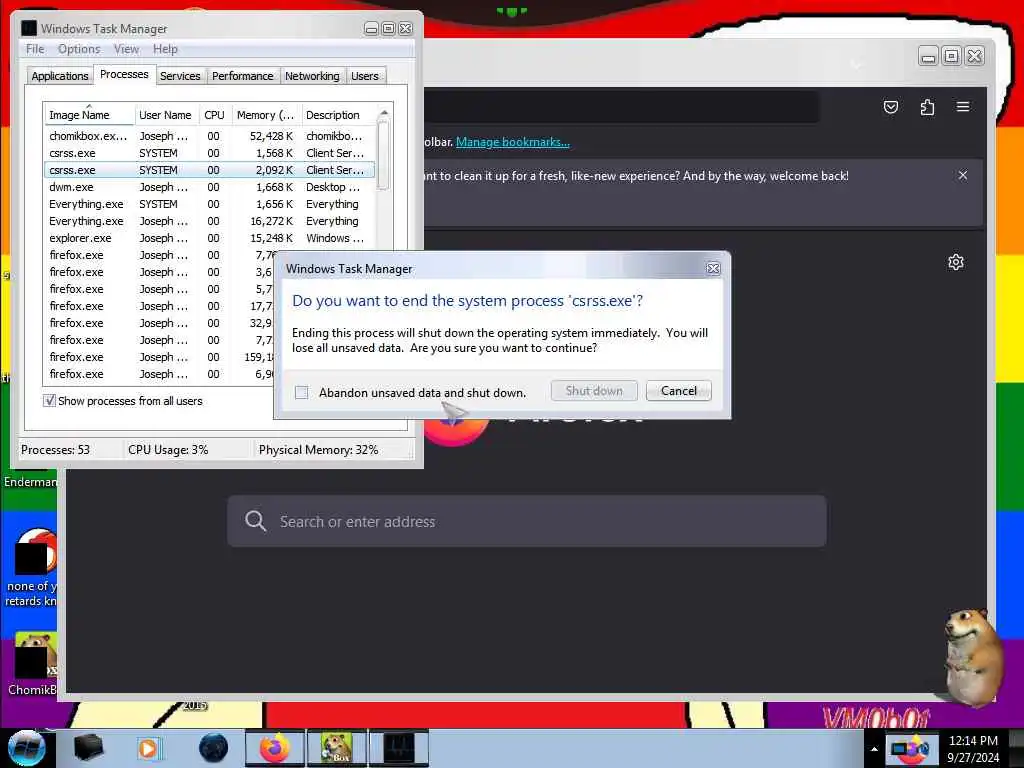Open the clock showing 12:14 PM

973,749
